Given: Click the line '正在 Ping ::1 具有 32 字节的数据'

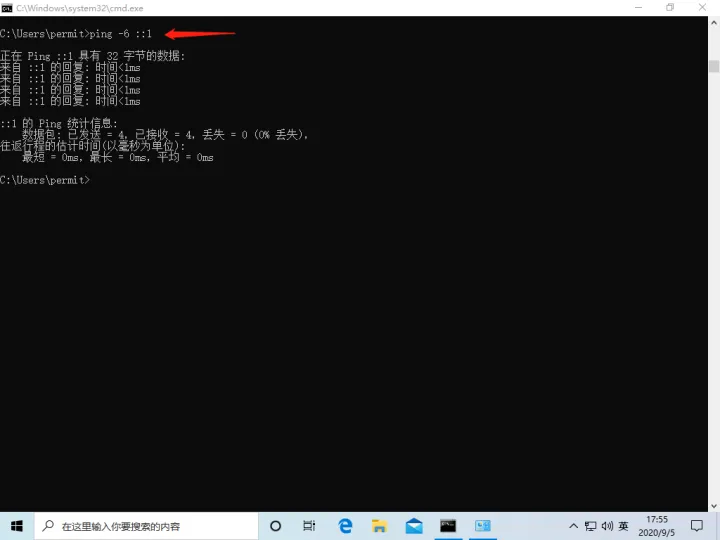Looking at the screenshot, I should tap(92, 56).
